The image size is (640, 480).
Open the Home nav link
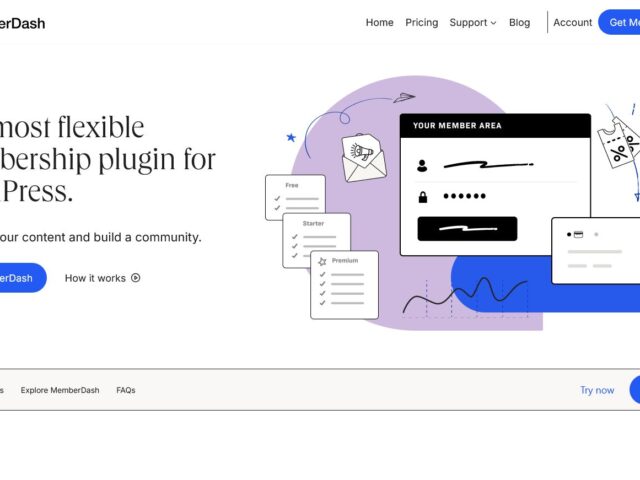[x=379, y=22]
